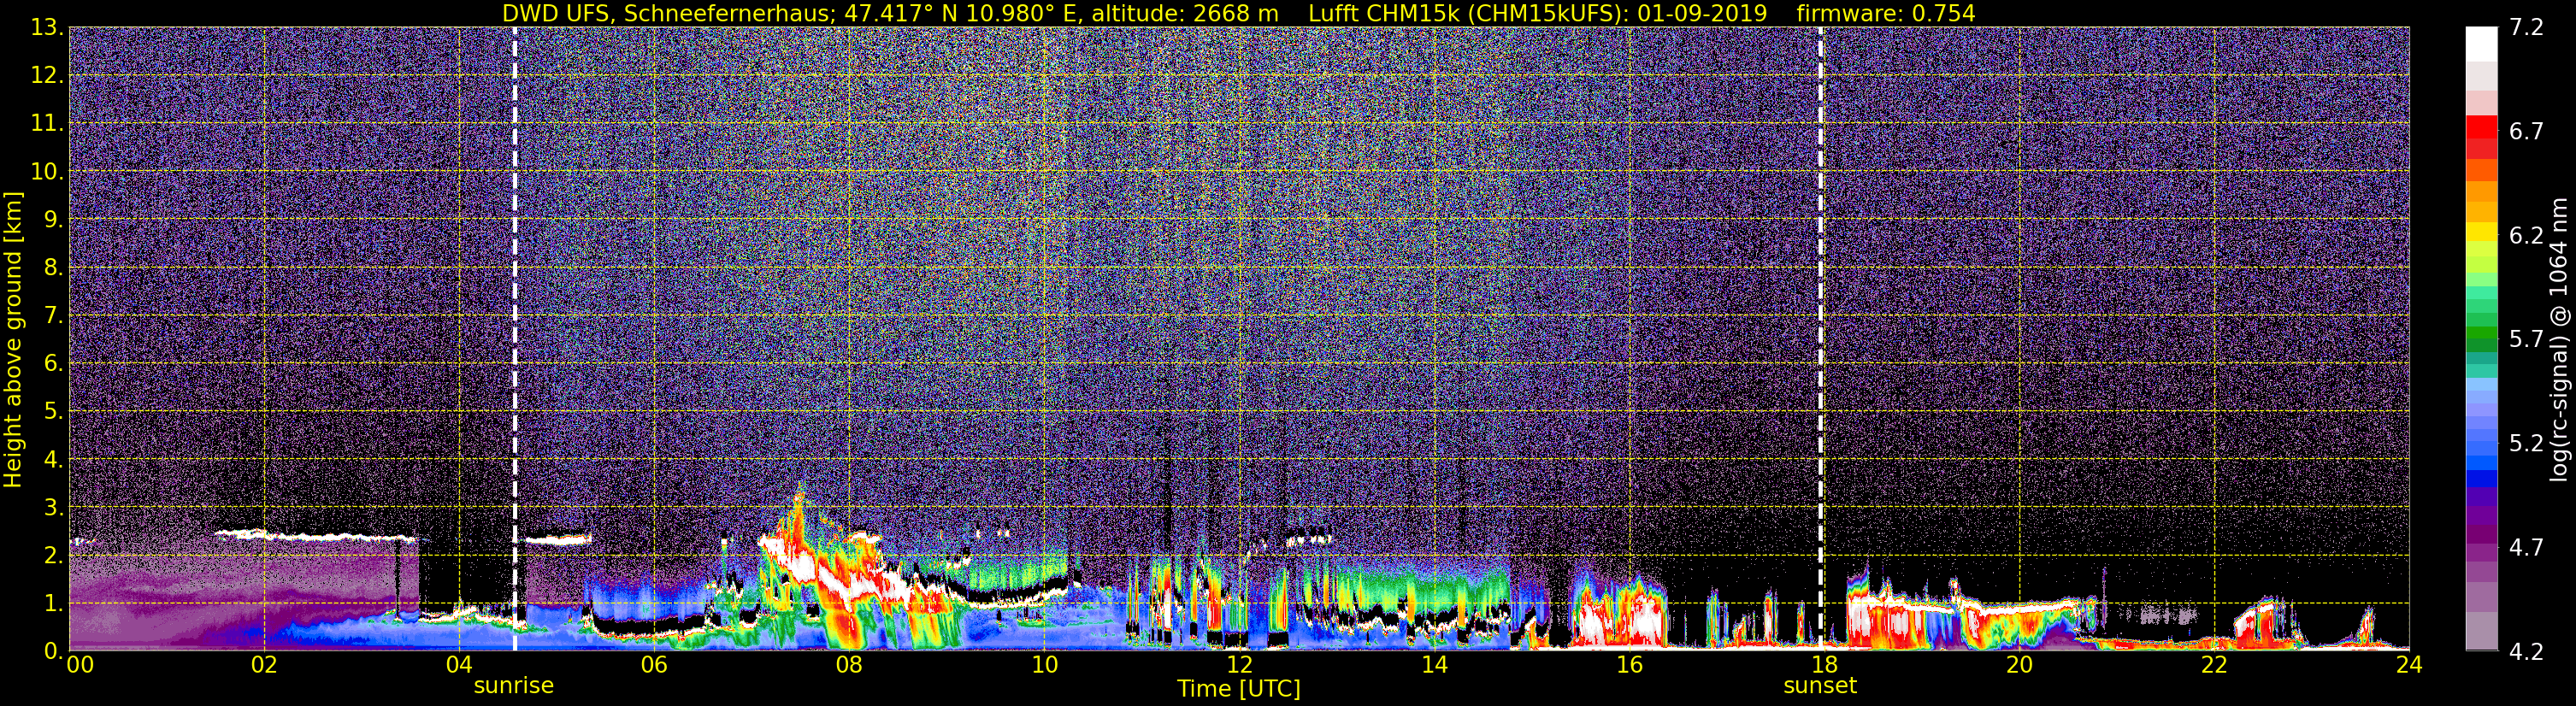This screenshot has width=2576, height=706.
Task: Click height-axis tick '12.' on the left
Action: (47, 76)
